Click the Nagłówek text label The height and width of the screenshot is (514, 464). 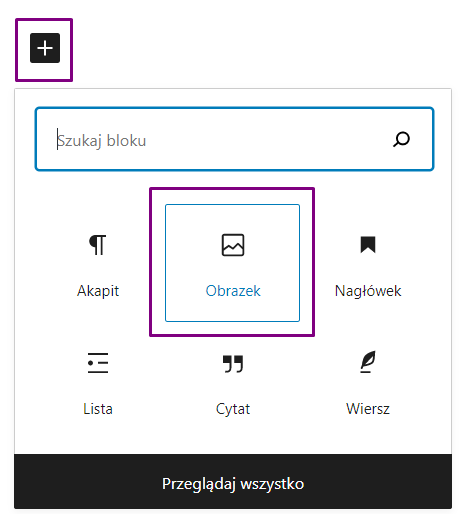pos(368,291)
